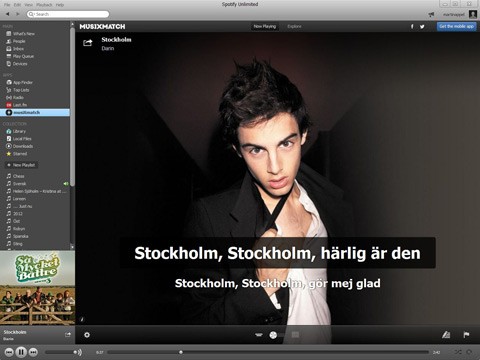Click the announcements megaphone icon

(431, 14)
